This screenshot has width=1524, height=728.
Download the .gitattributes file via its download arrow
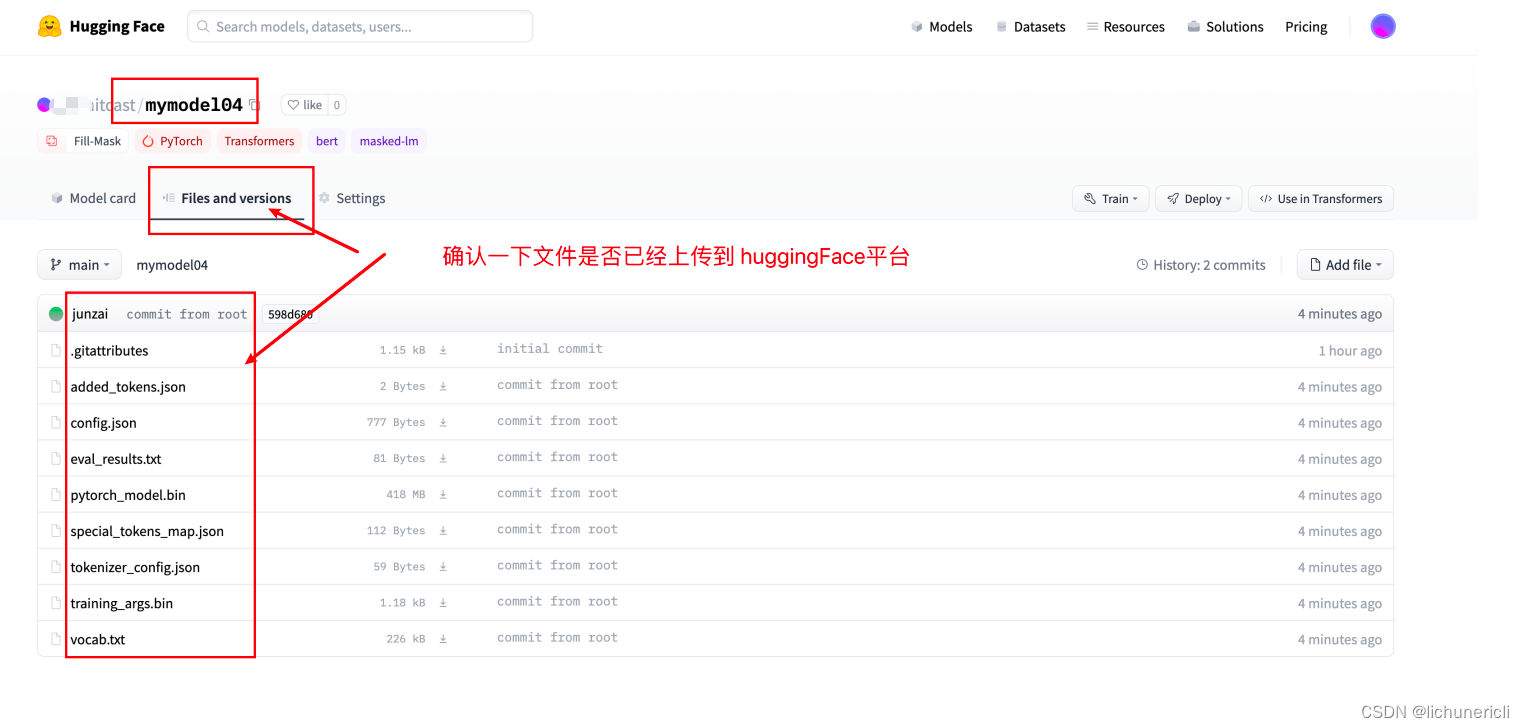[x=443, y=350]
